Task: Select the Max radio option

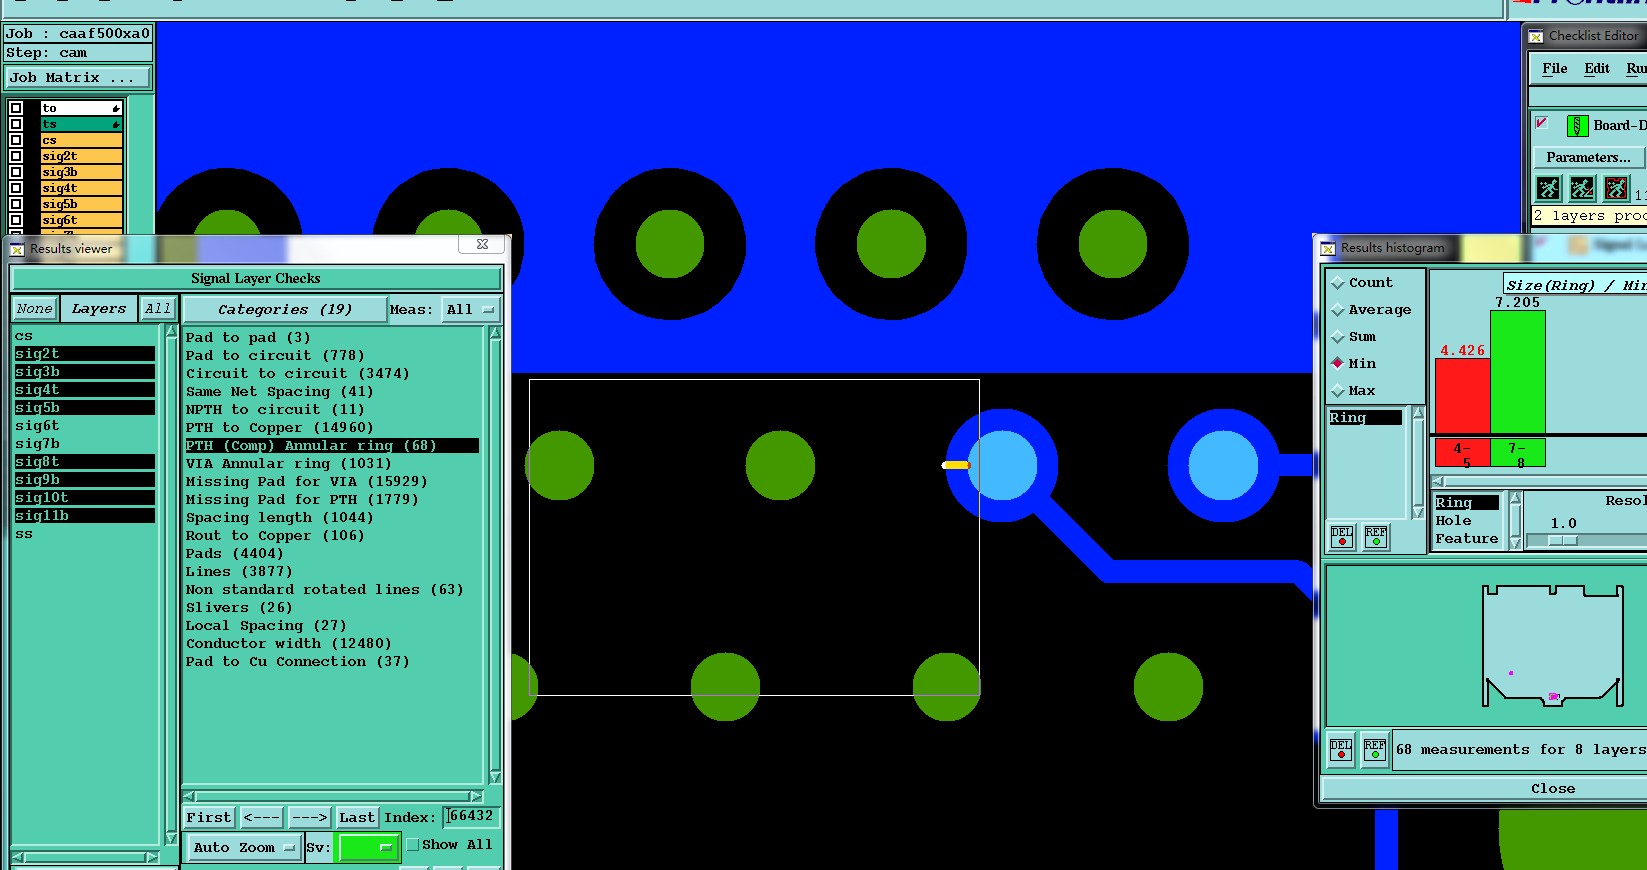Action: [x=1338, y=390]
